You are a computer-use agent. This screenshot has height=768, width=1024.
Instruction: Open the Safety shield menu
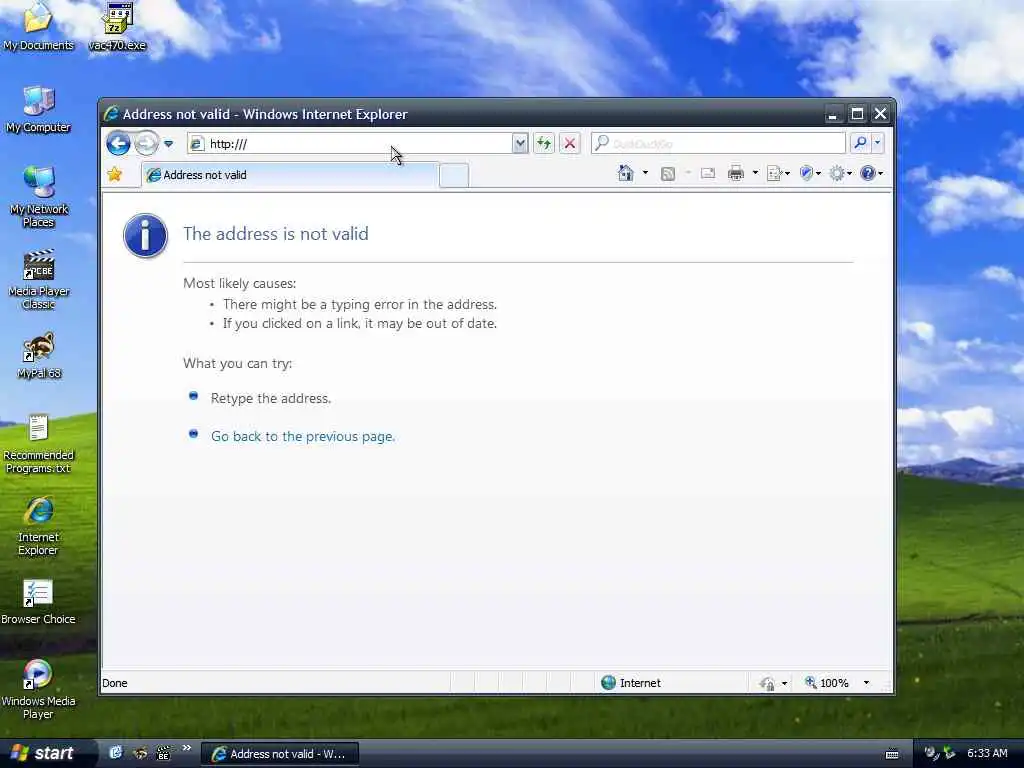click(810, 173)
